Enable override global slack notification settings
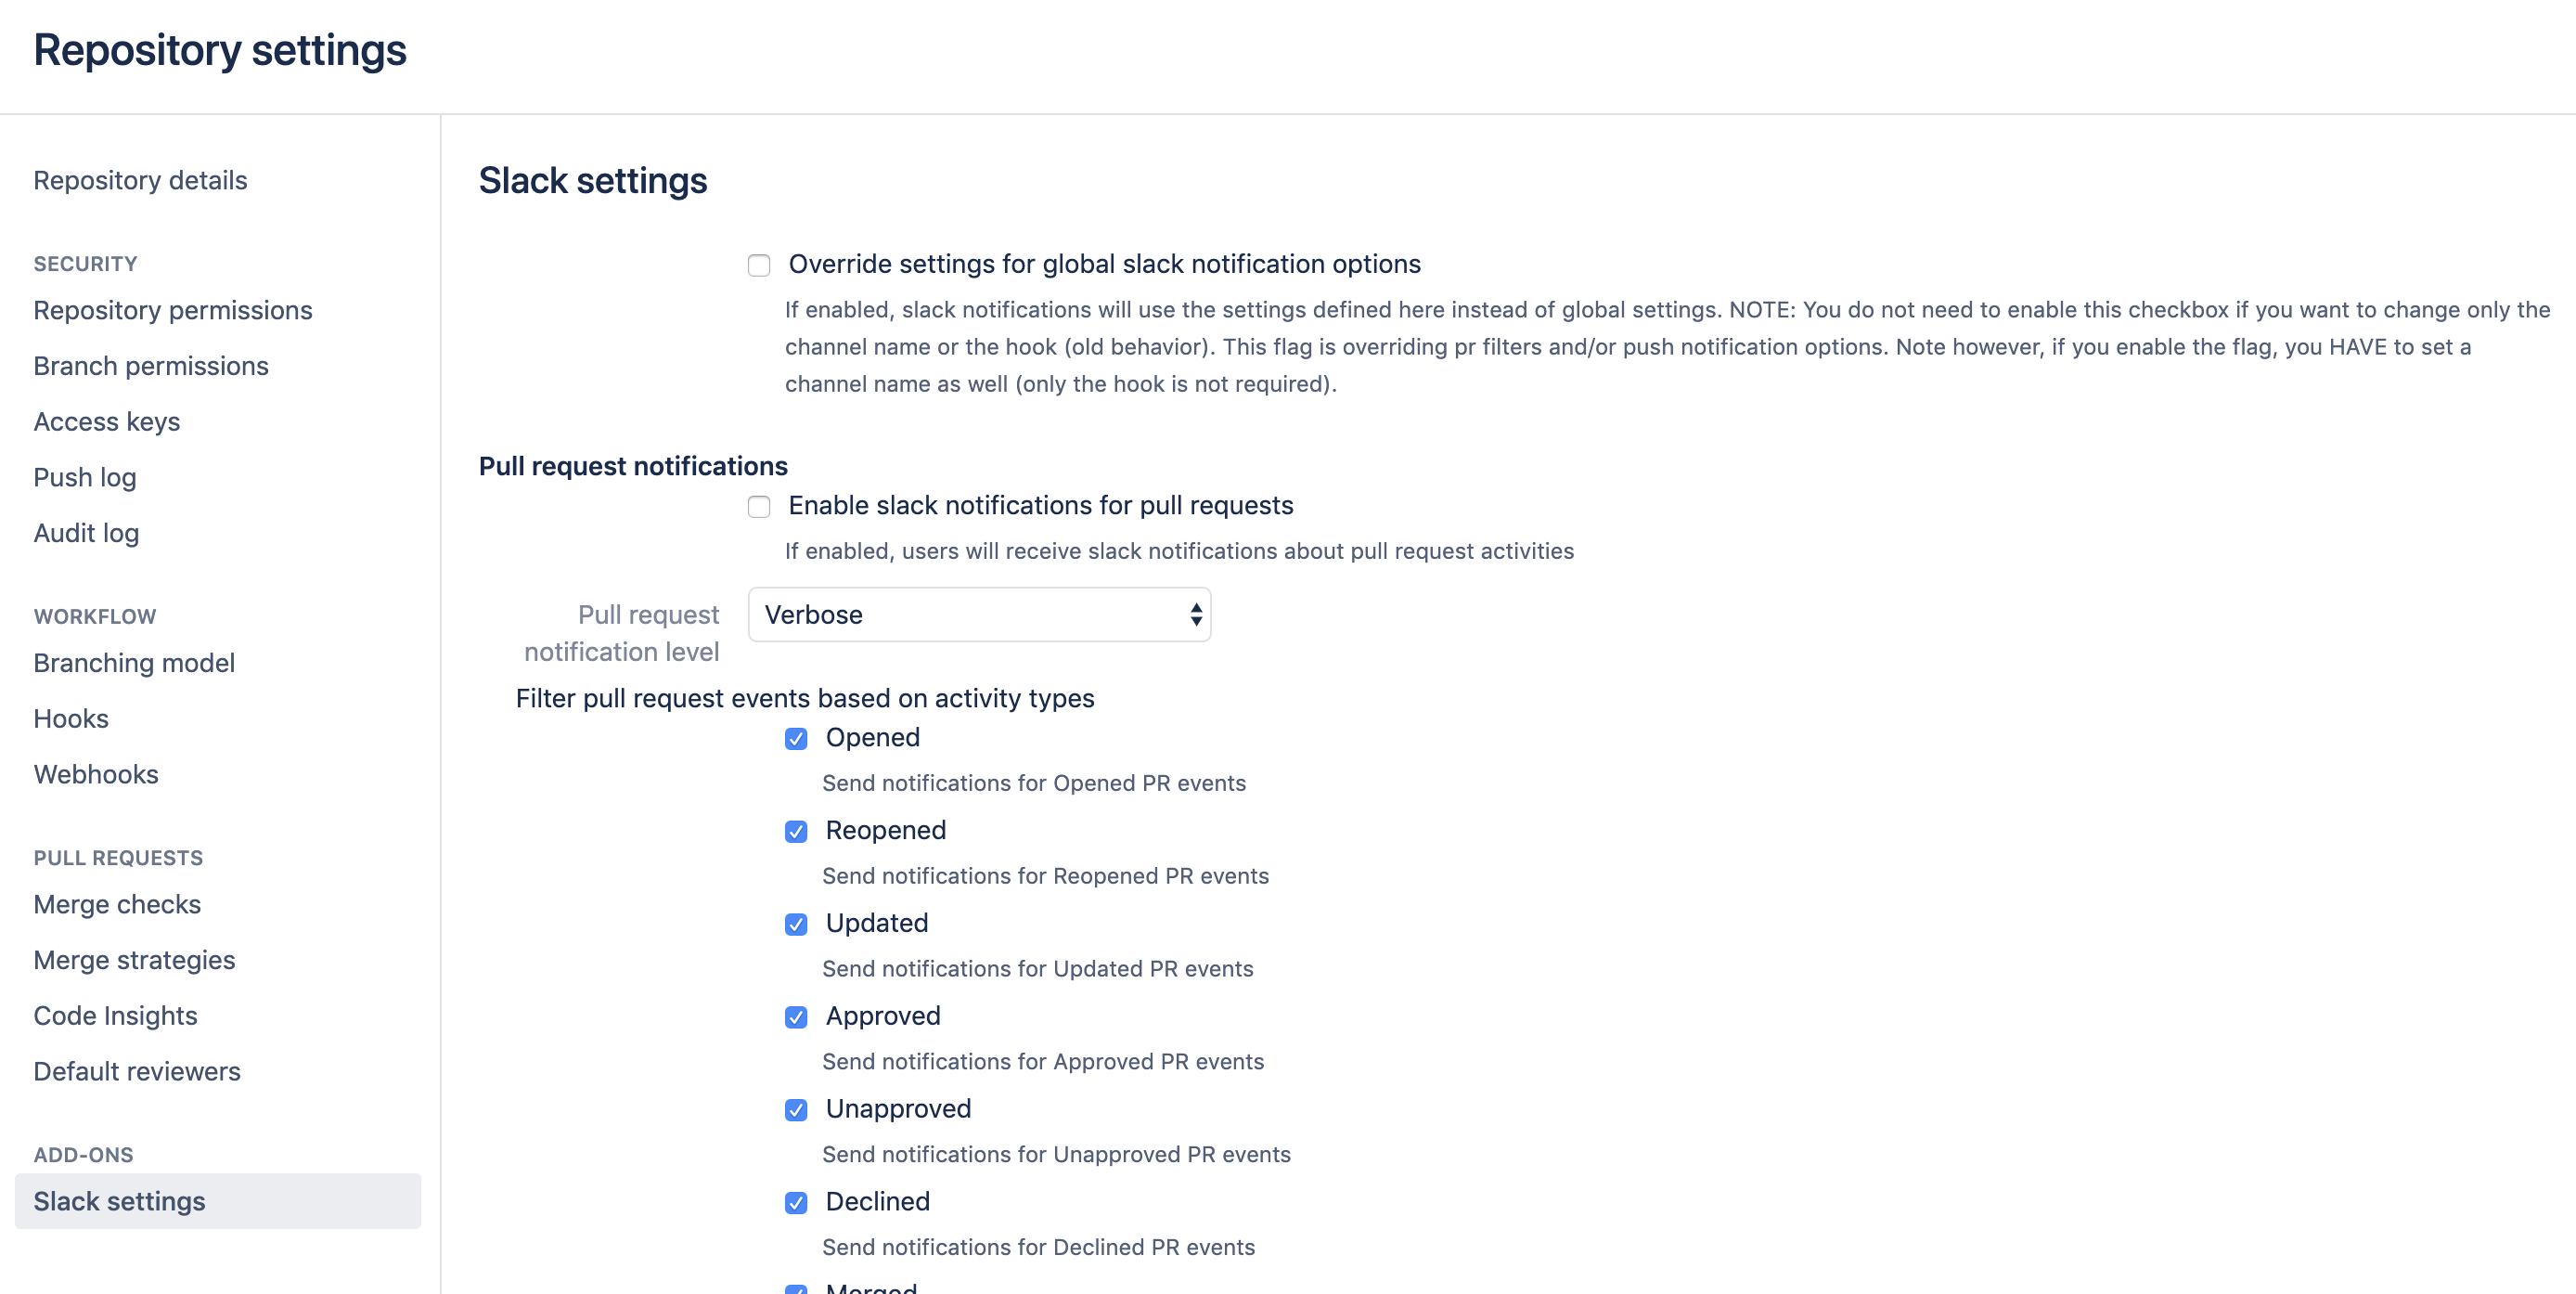Screen dimensions: 2576x1294 pos(759,265)
